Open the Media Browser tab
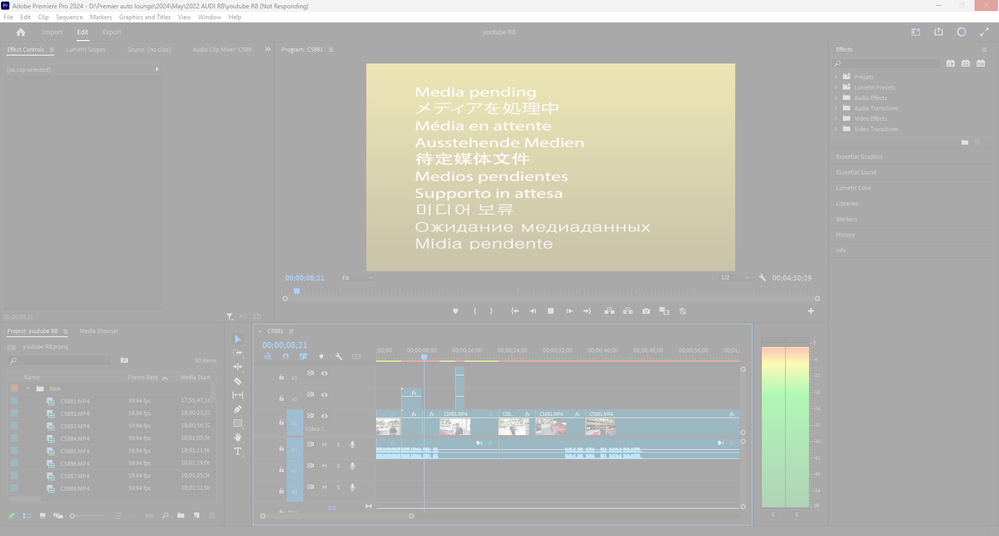Viewport: 999px width, 536px height. point(99,331)
